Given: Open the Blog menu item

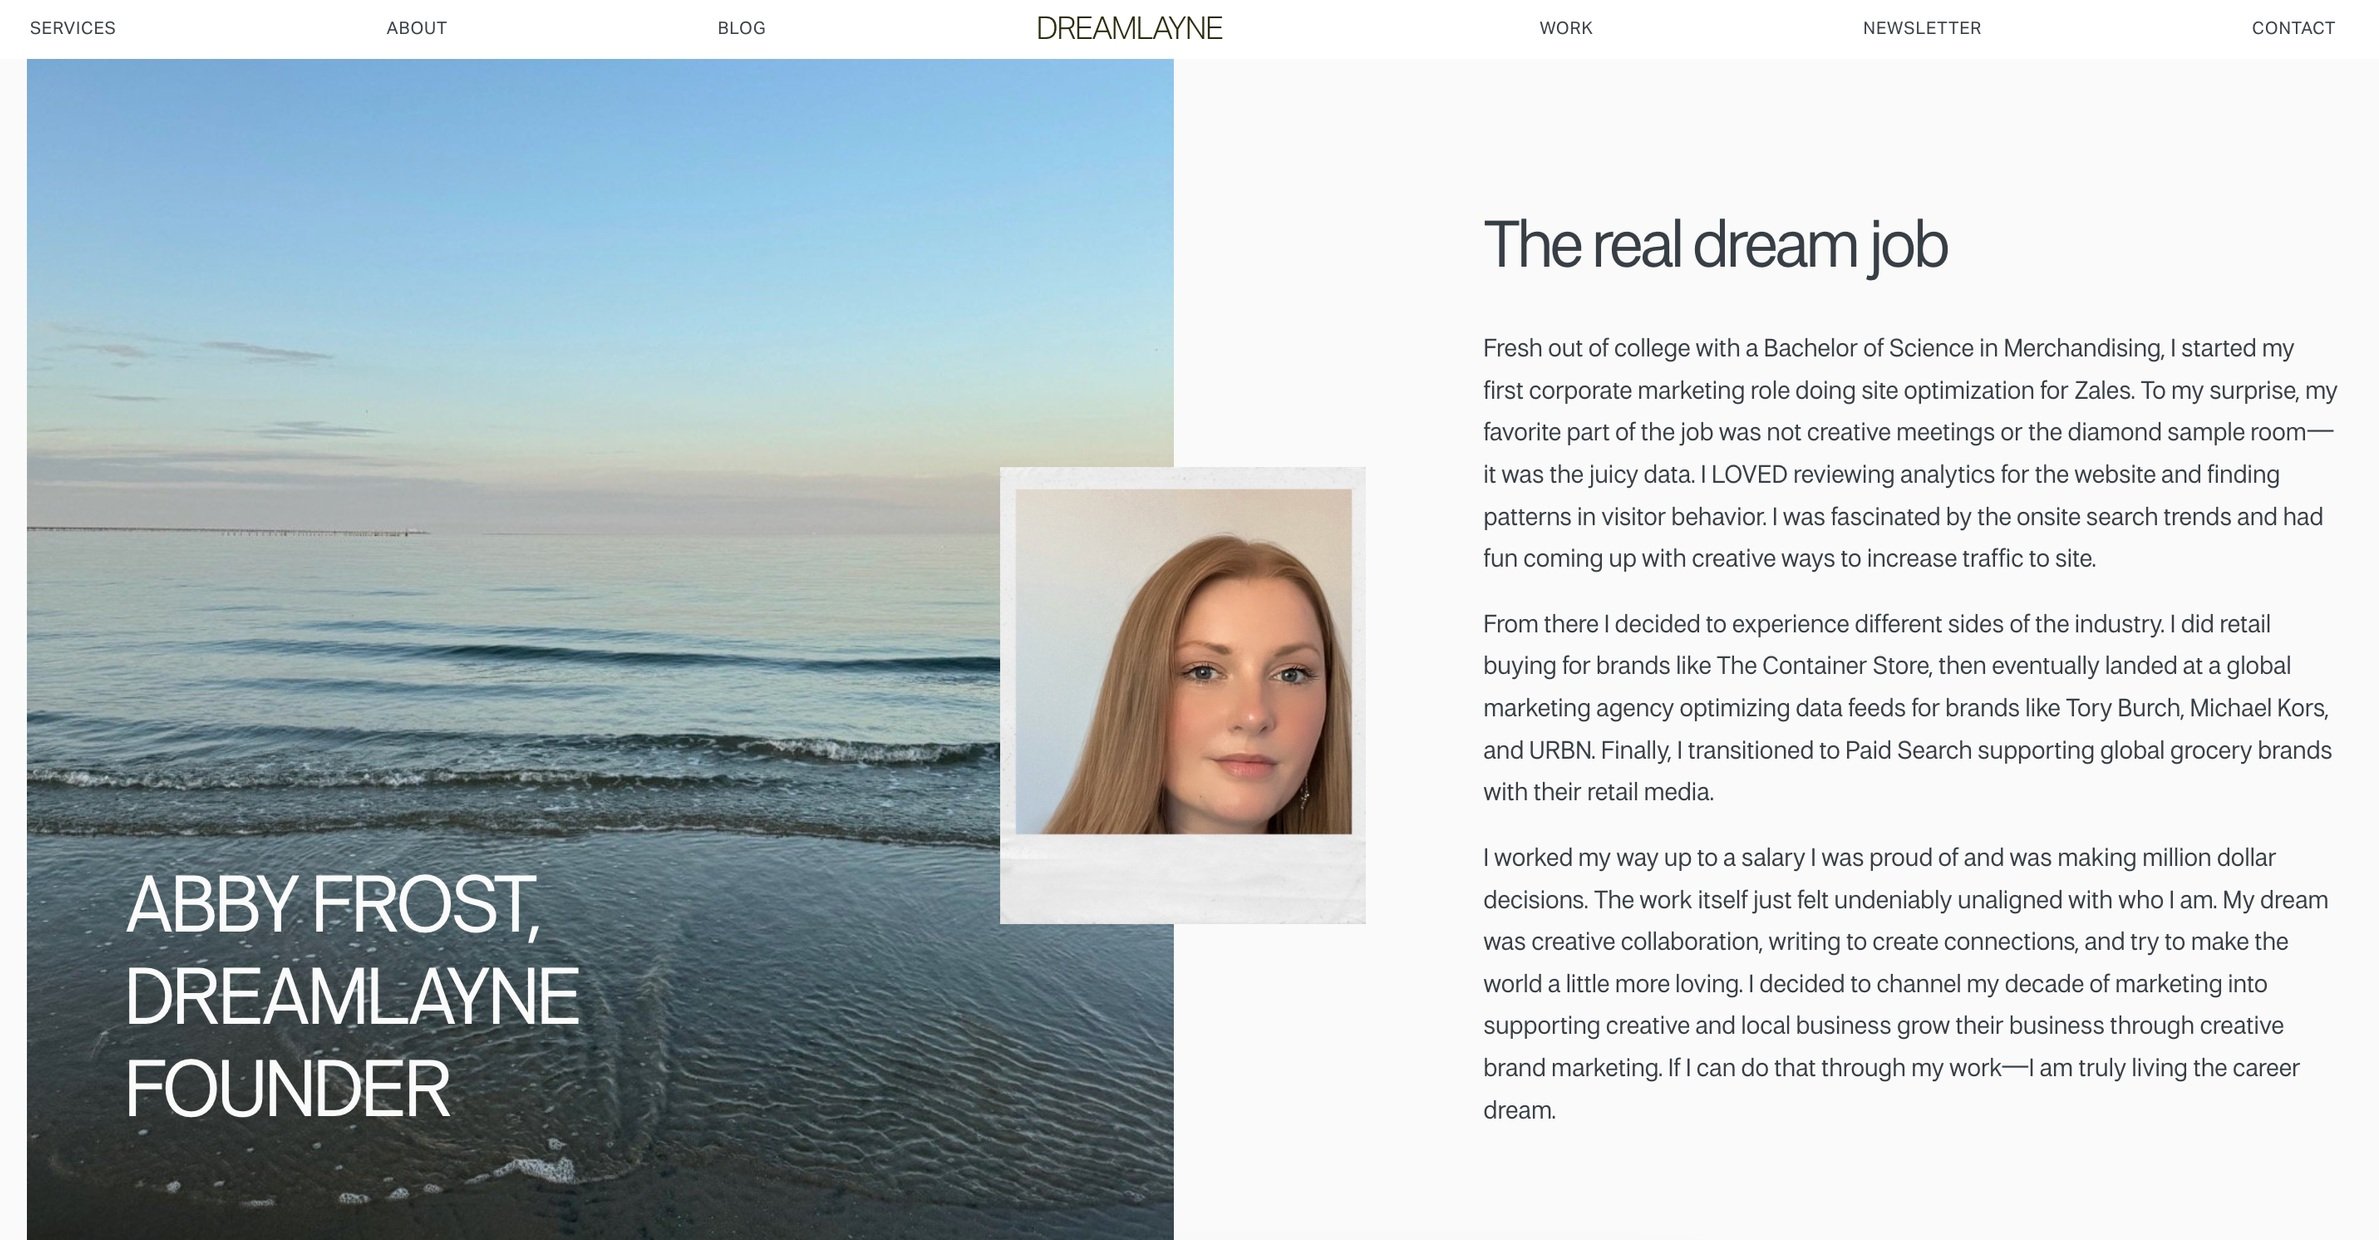Looking at the screenshot, I should click(x=741, y=28).
